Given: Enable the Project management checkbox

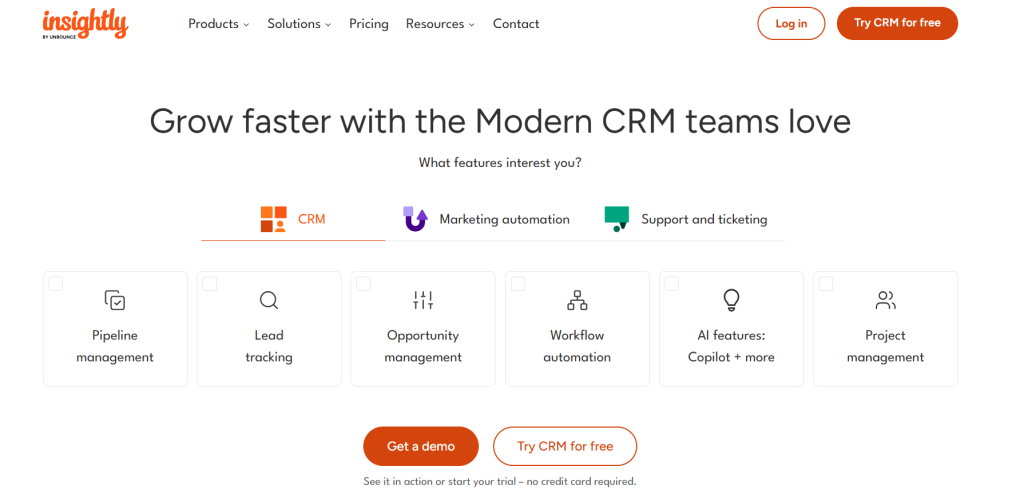Looking at the screenshot, I should click(x=826, y=284).
